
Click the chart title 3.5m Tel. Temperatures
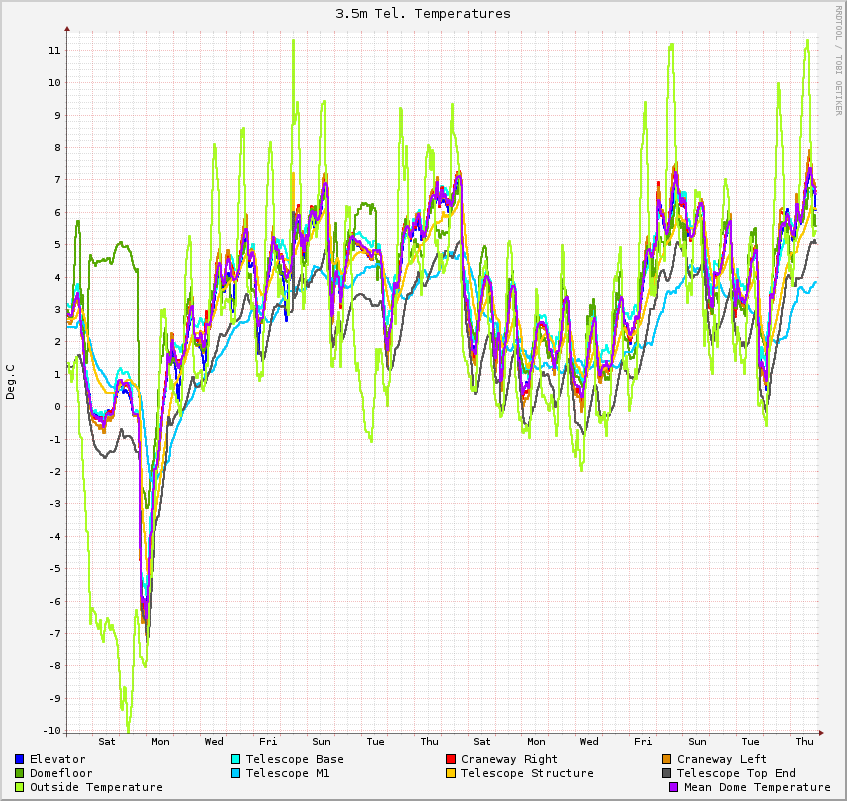tap(423, 14)
